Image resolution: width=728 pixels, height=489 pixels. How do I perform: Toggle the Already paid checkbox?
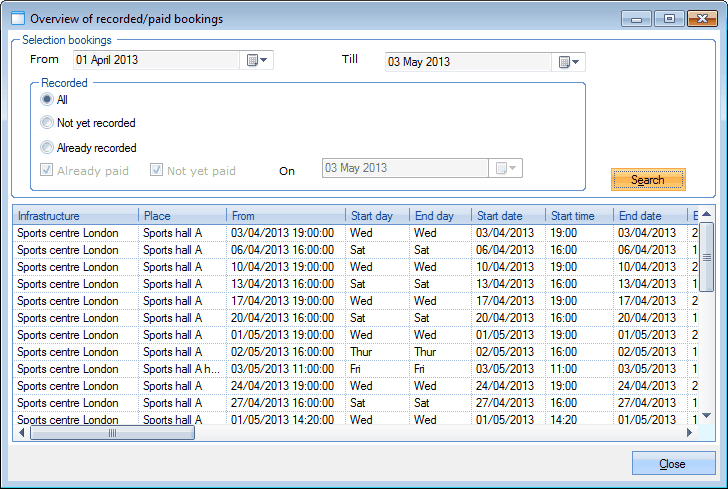tap(47, 170)
